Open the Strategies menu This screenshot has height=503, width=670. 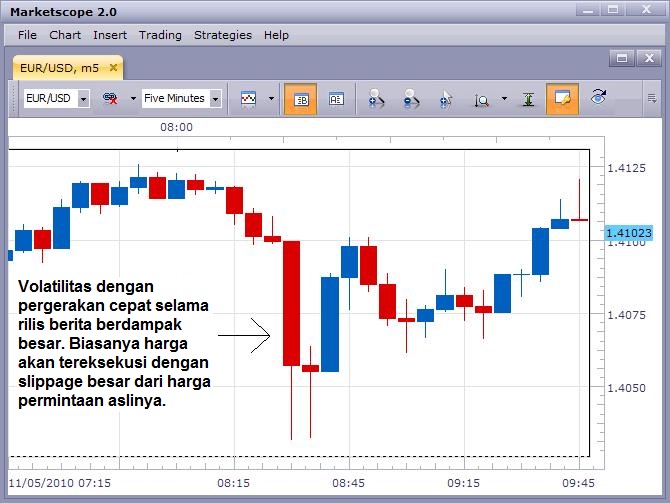pos(222,35)
